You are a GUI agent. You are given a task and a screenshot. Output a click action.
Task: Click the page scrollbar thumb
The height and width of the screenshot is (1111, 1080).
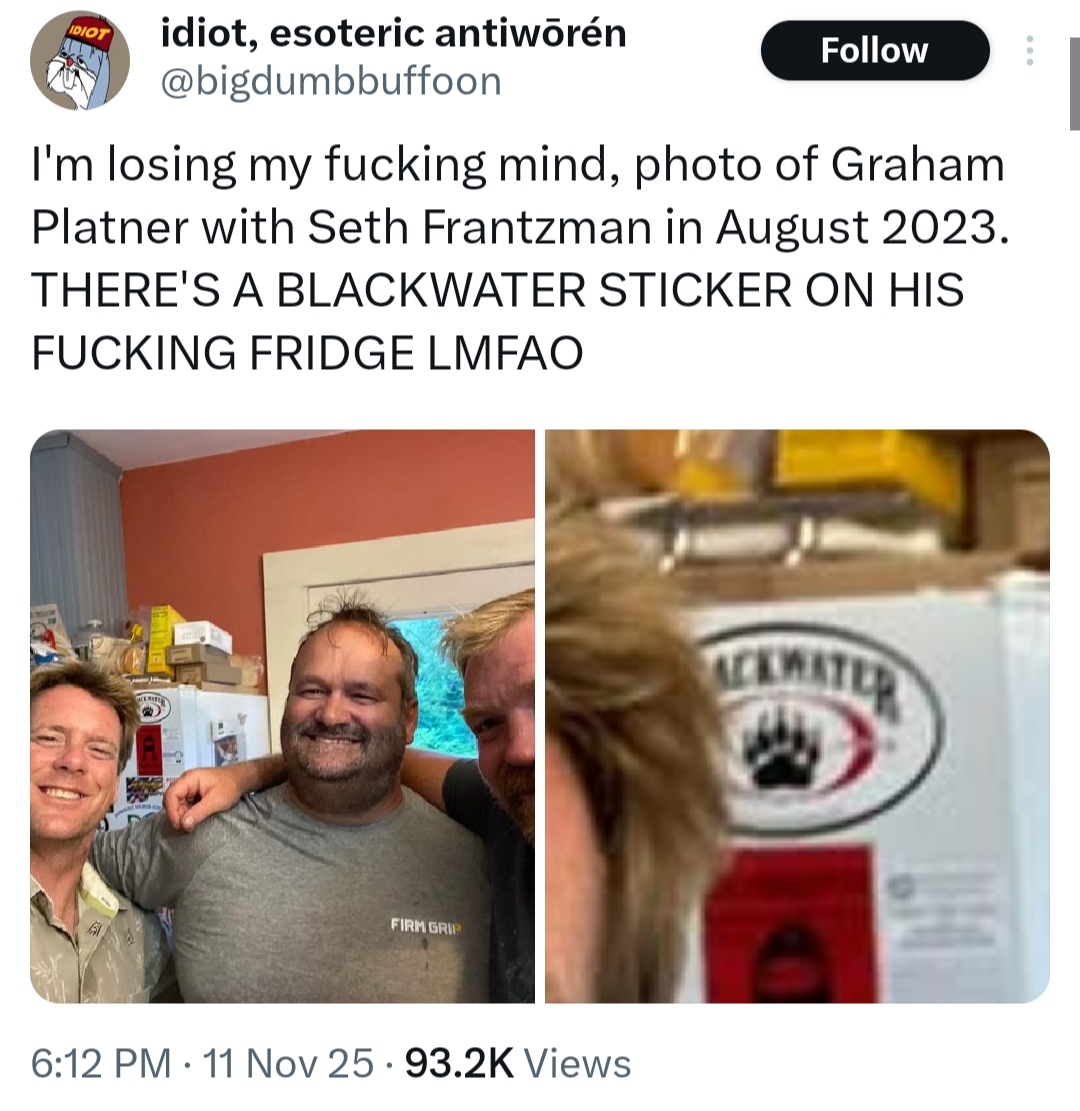(x=1074, y=84)
